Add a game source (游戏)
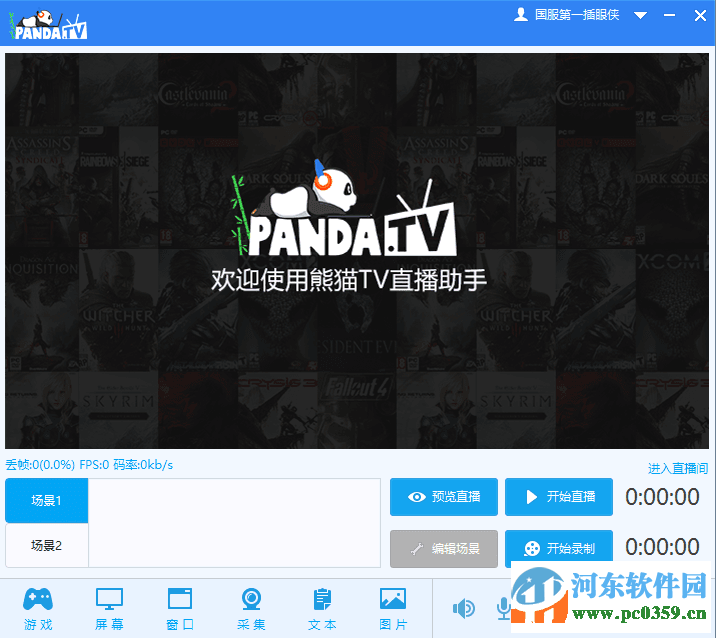This screenshot has width=716, height=638. point(38,608)
